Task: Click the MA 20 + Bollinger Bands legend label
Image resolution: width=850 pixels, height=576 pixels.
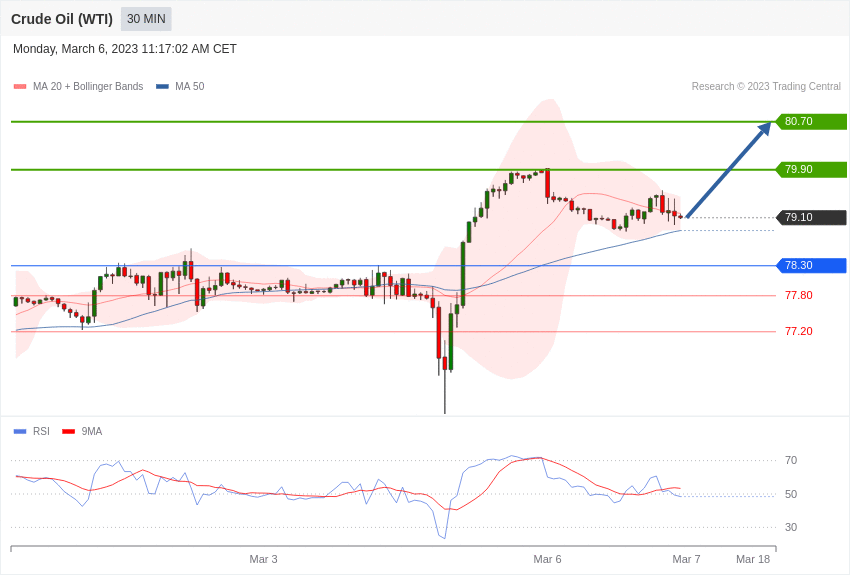Action: (x=88, y=87)
